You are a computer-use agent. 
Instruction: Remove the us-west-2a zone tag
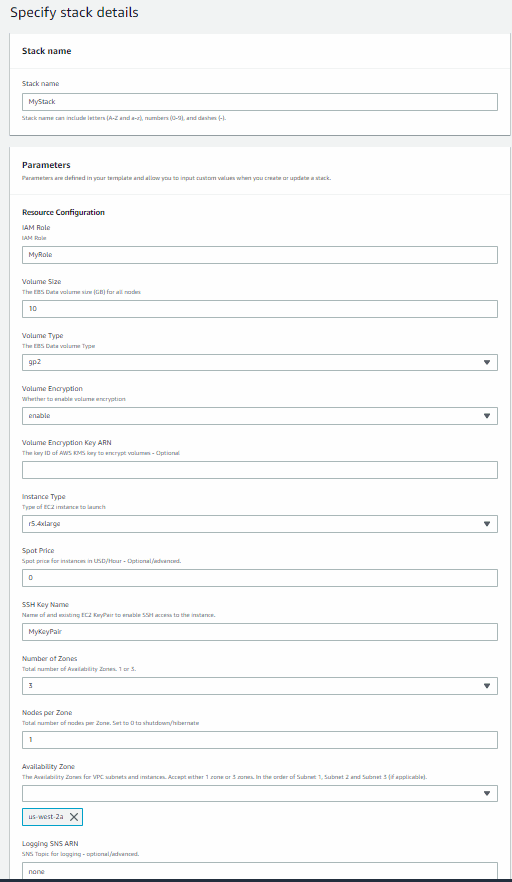tap(74, 817)
